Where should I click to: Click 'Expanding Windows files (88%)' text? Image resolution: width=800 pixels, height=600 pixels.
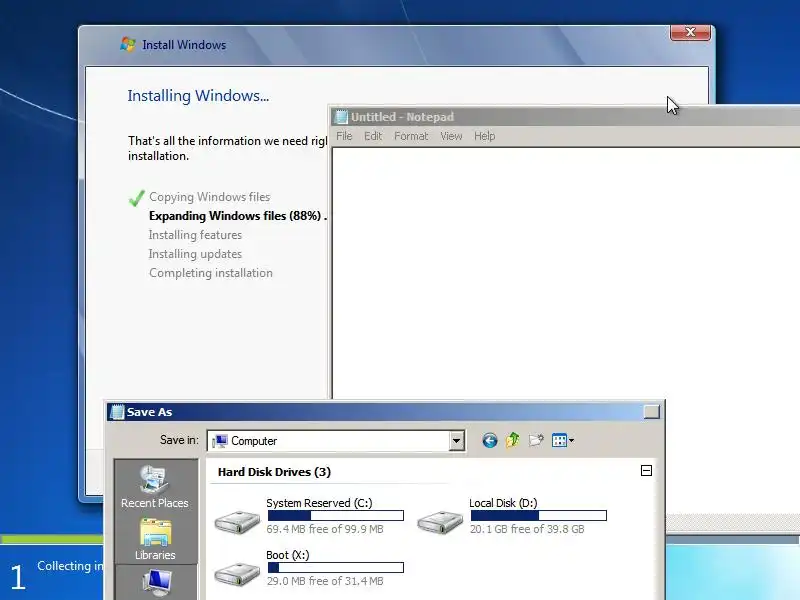[x=235, y=216]
